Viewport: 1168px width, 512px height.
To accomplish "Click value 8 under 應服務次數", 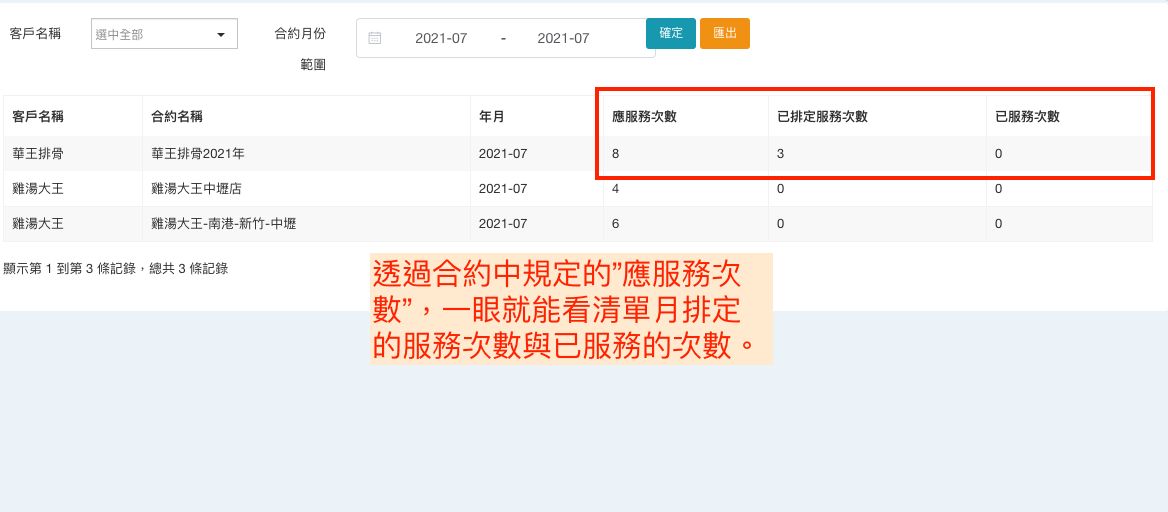I will tap(616, 154).
